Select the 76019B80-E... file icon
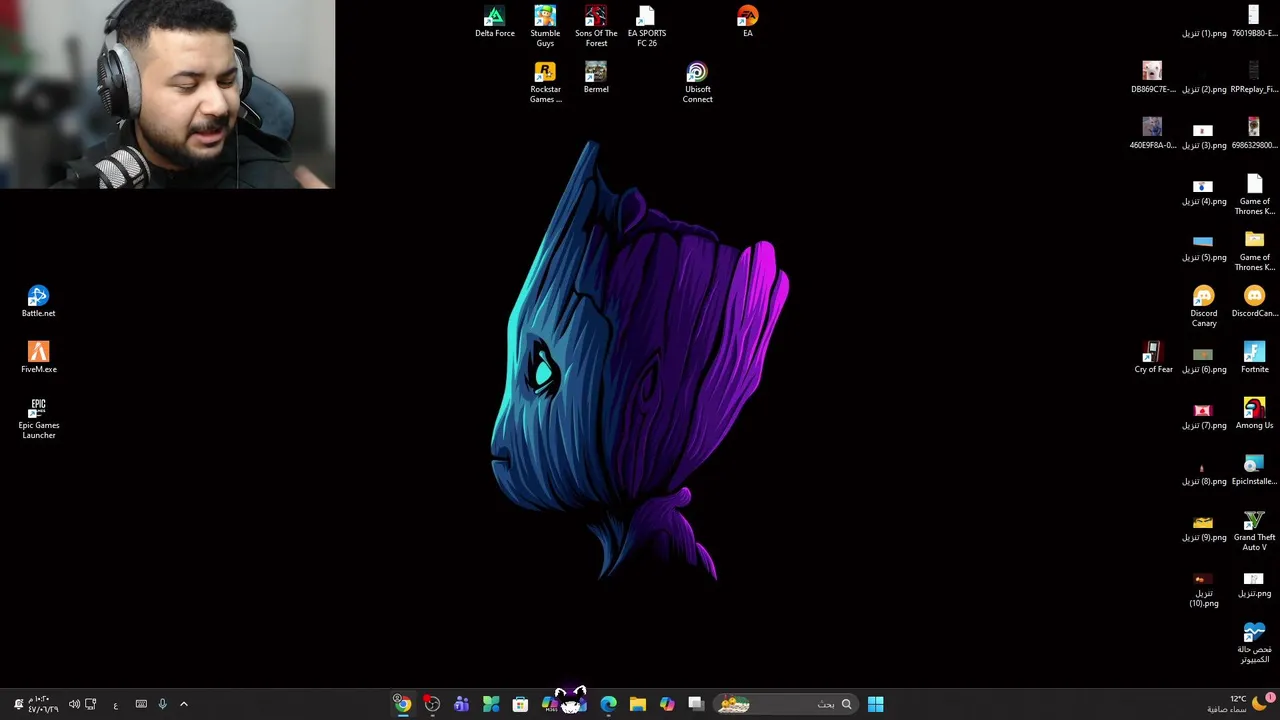This screenshot has height=720, width=1280. tap(1254, 22)
